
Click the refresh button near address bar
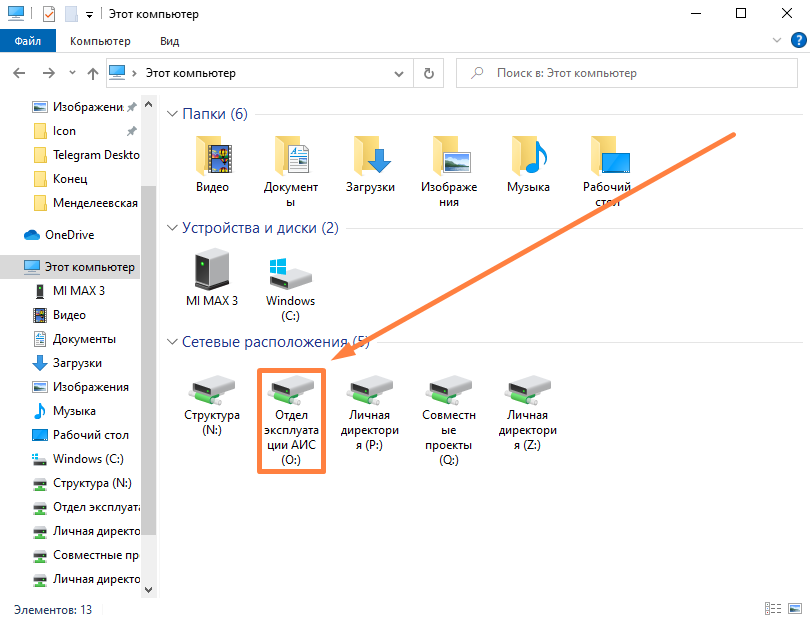point(428,73)
